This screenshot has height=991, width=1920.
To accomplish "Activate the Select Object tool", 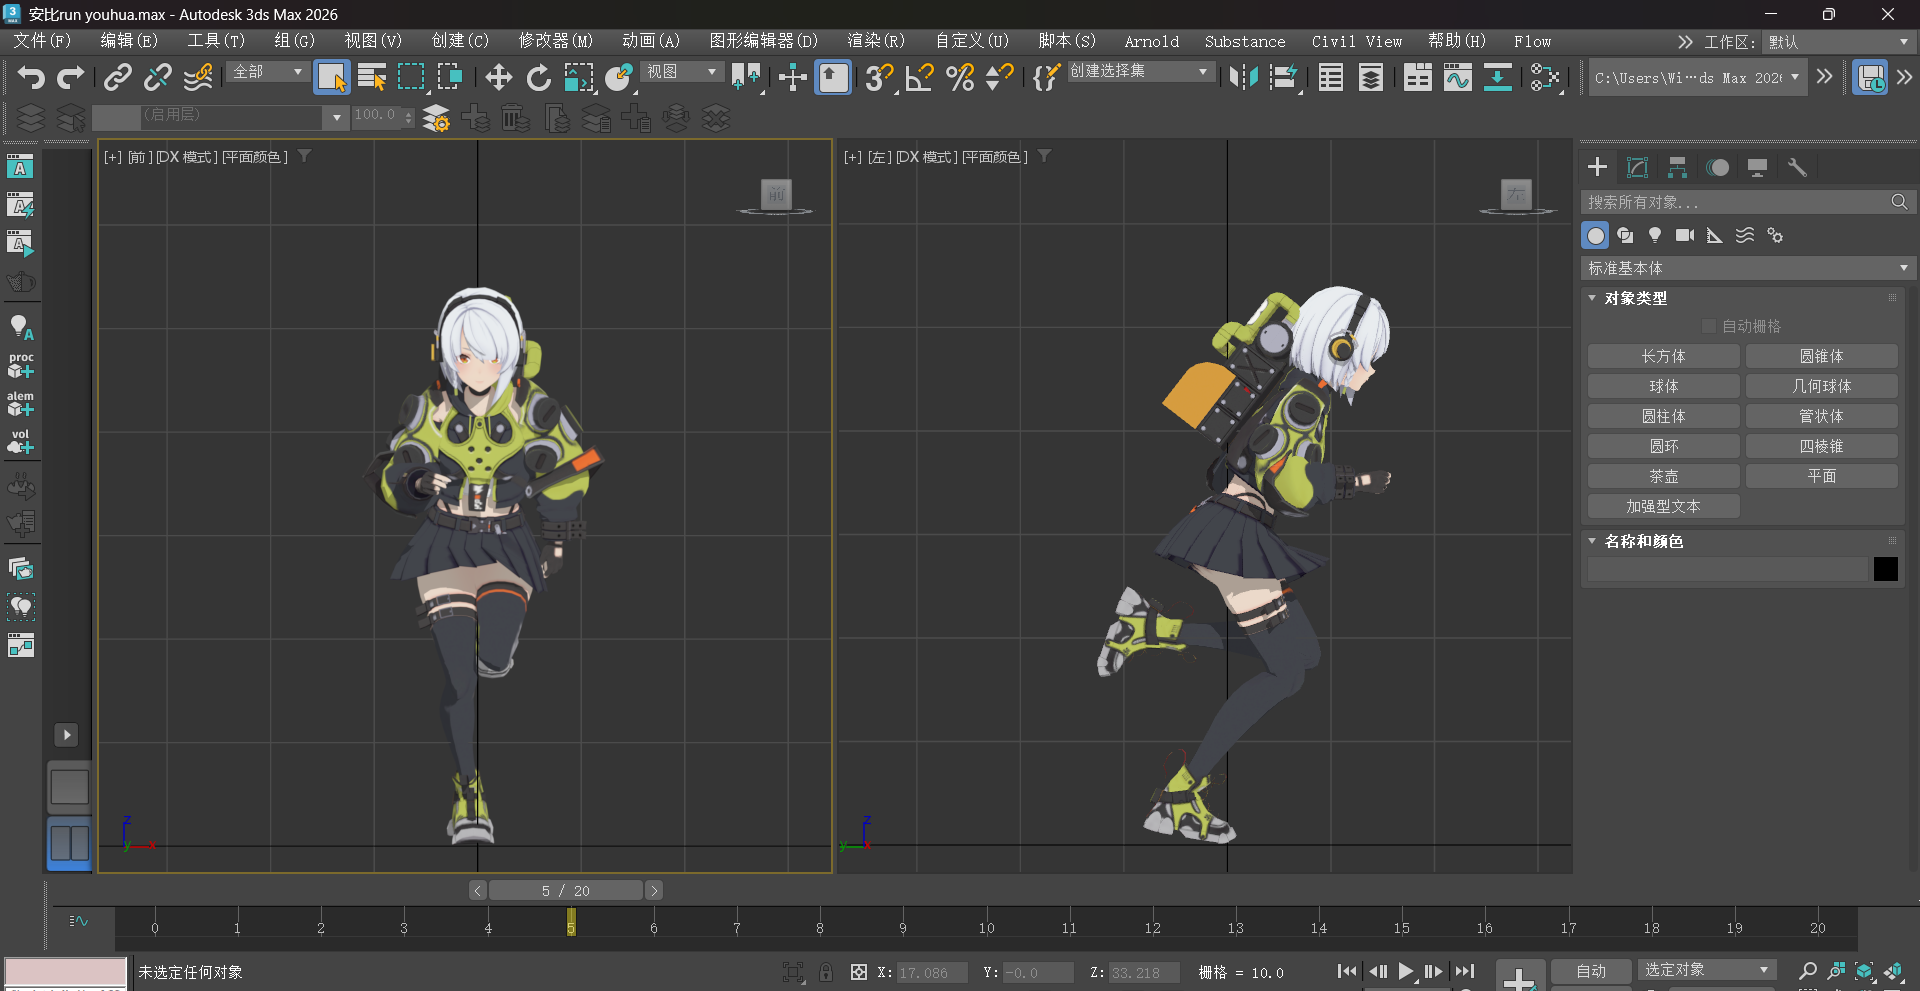I will click(332, 77).
